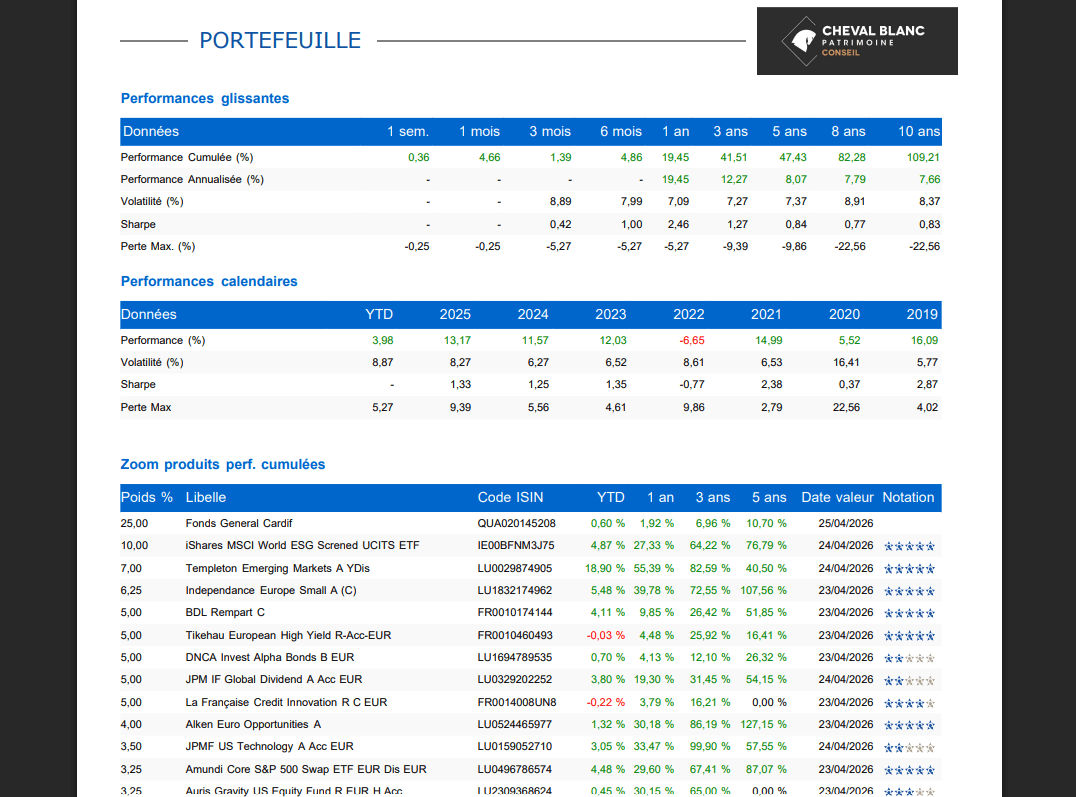Click the star rating of Amundi Core S&P 500

(909, 770)
